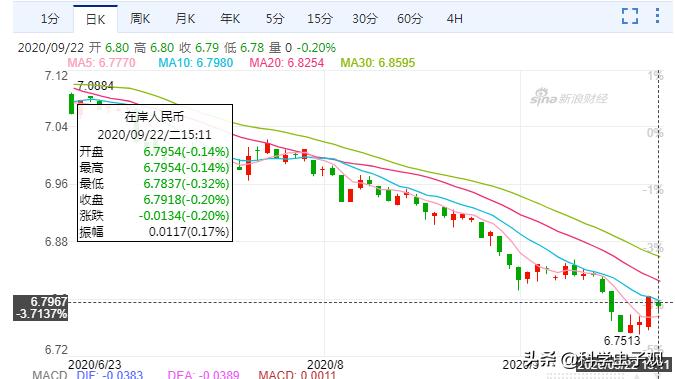Click the MA5 moving average label
Image resolution: width=675 pixels, height=379 pixels.
coord(102,63)
